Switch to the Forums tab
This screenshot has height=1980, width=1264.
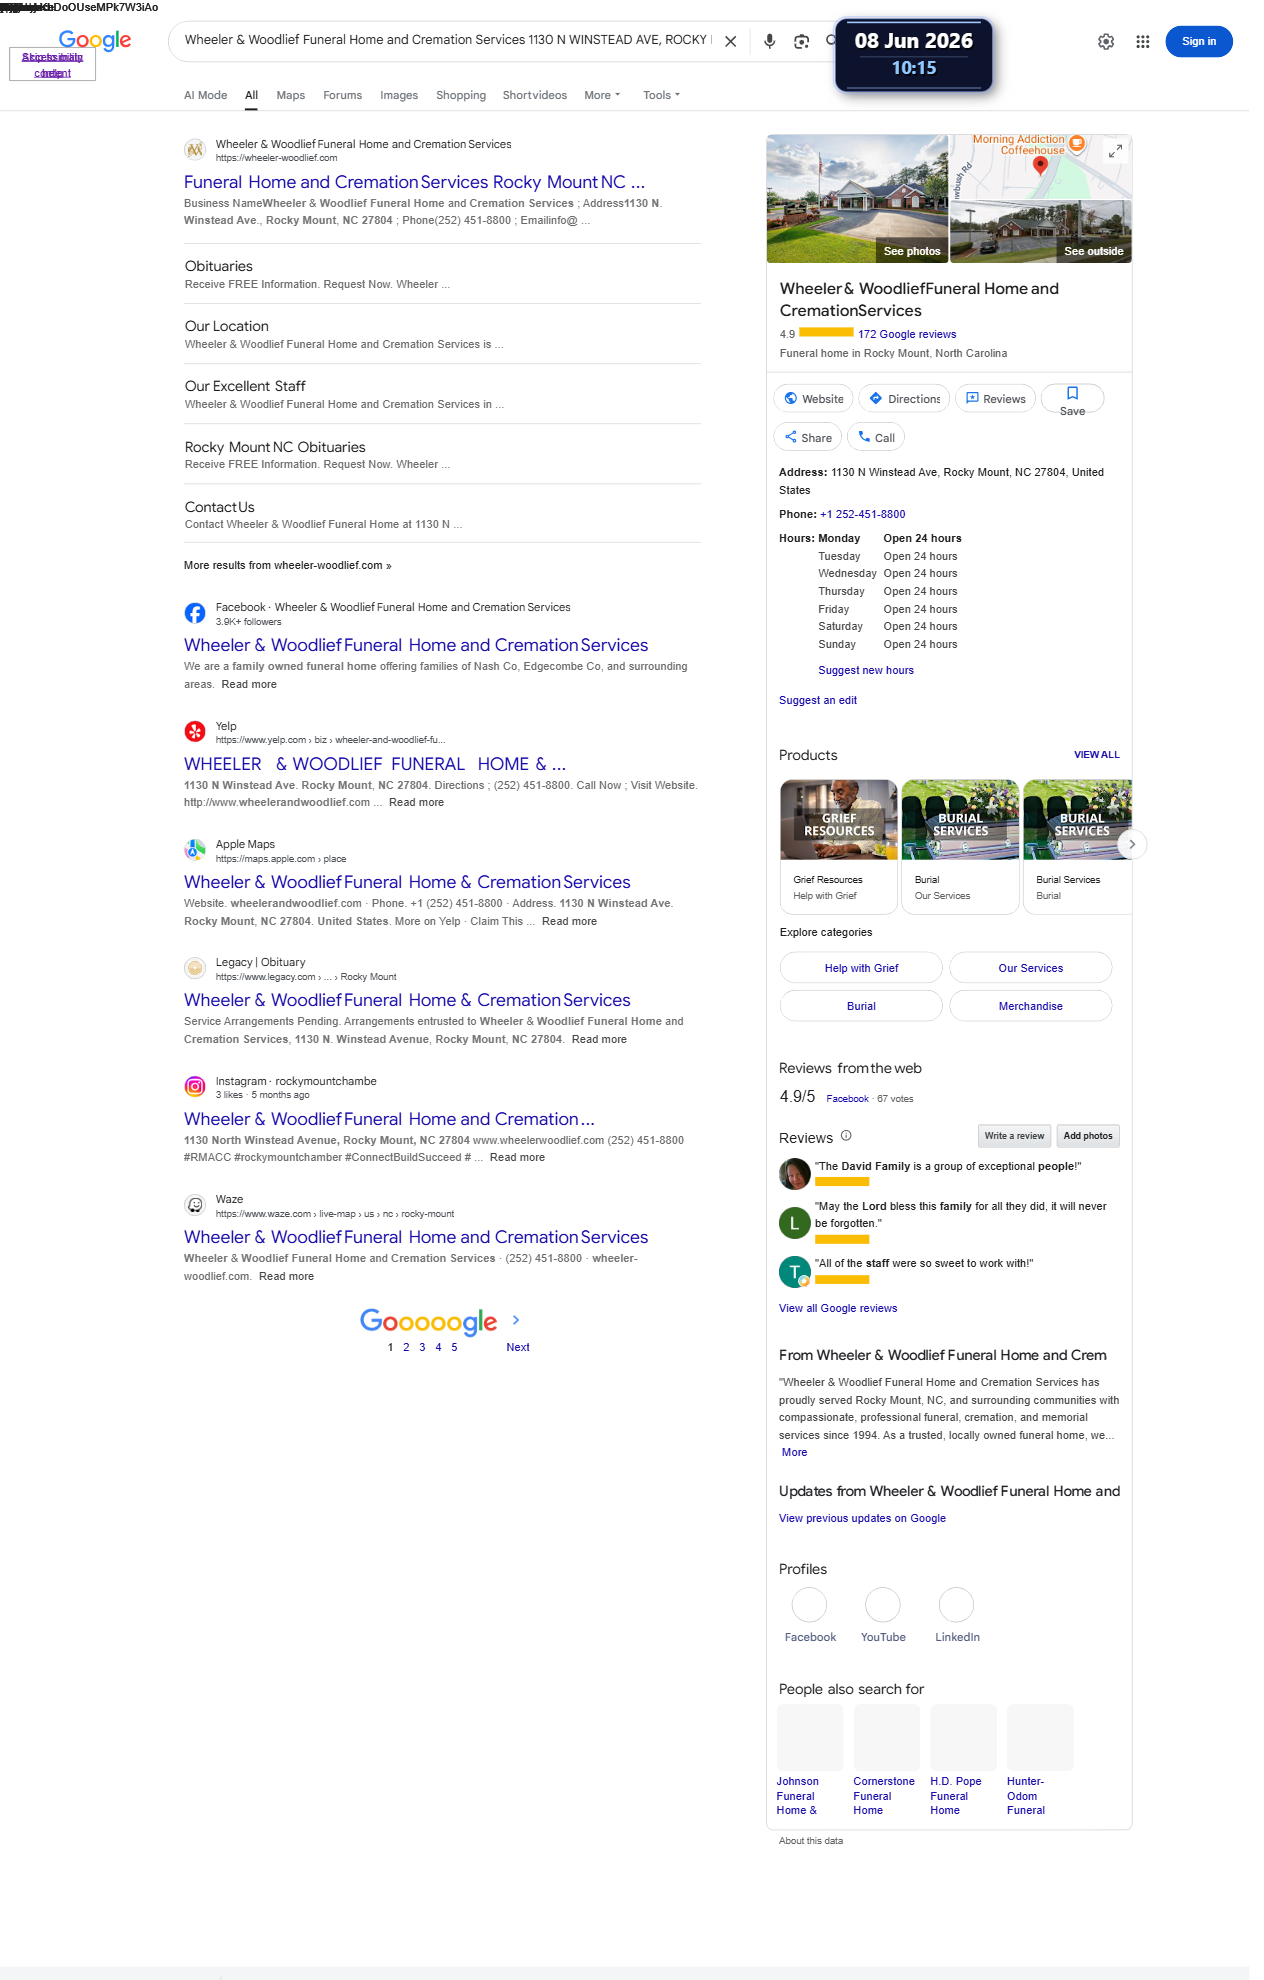tap(342, 95)
